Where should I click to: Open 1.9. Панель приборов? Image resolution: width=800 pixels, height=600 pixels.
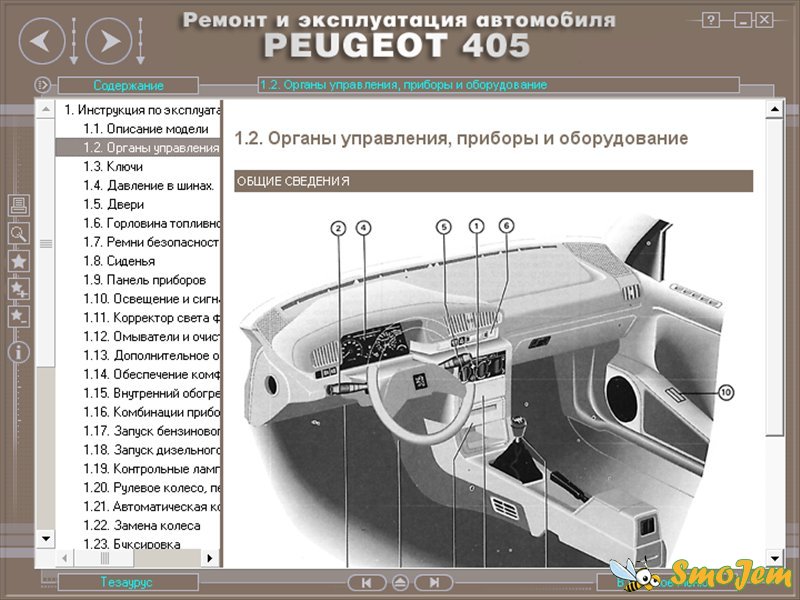pyautogui.click(x=144, y=280)
